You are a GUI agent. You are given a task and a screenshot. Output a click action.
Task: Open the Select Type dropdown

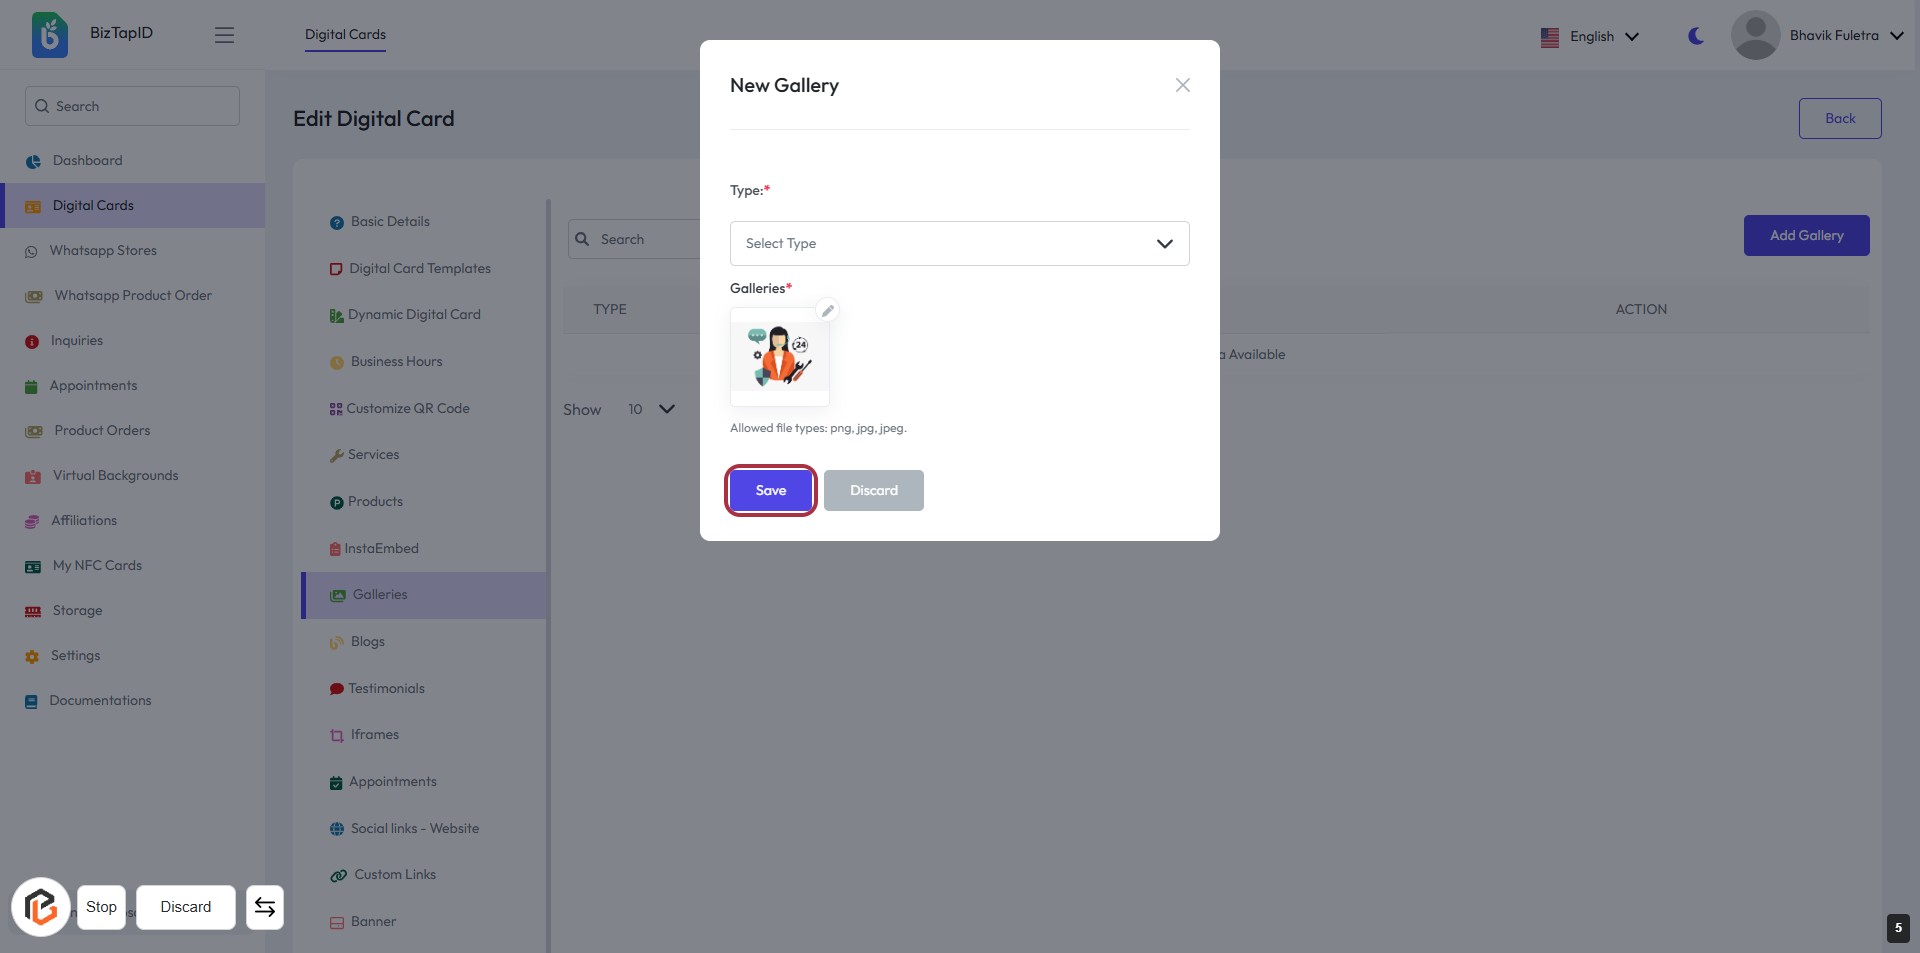click(x=959, y=243)
